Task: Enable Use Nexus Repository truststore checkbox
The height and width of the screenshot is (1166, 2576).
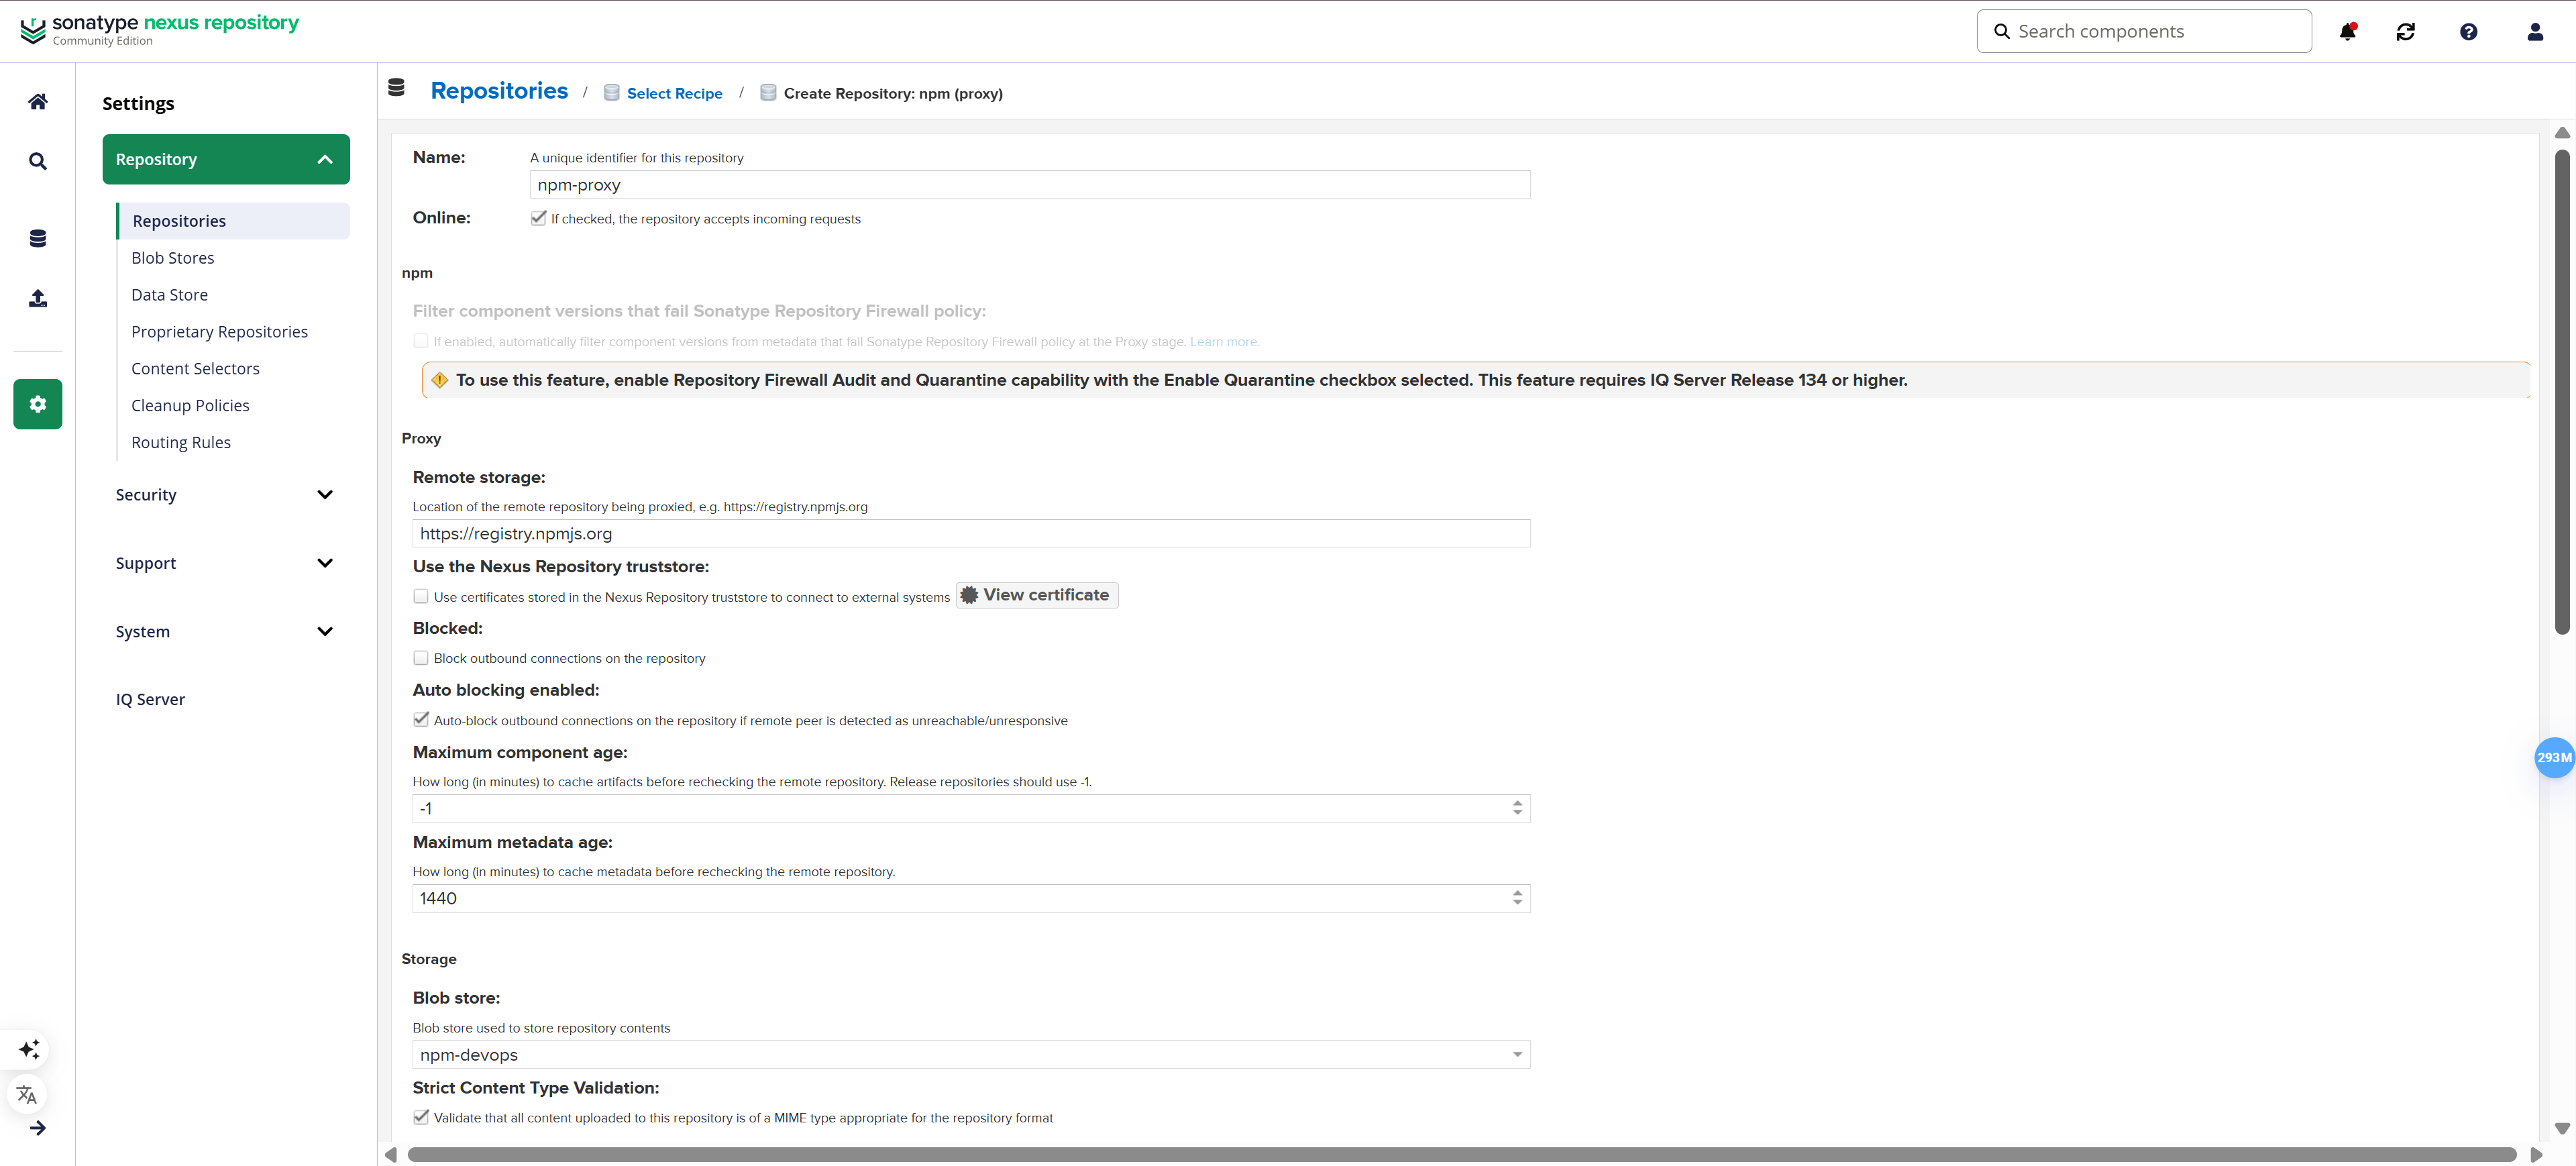Action: tap(421, 596)
